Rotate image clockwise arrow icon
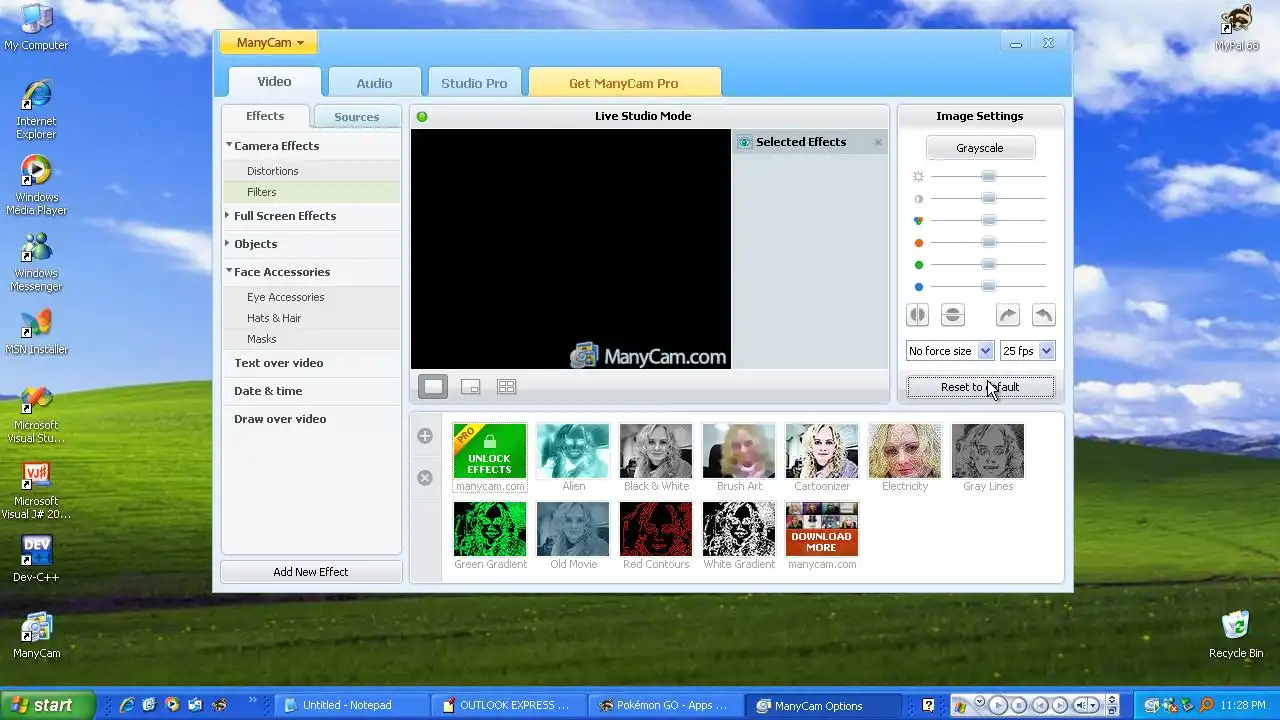This screenshot has height=720, width=1280. 1007,315
